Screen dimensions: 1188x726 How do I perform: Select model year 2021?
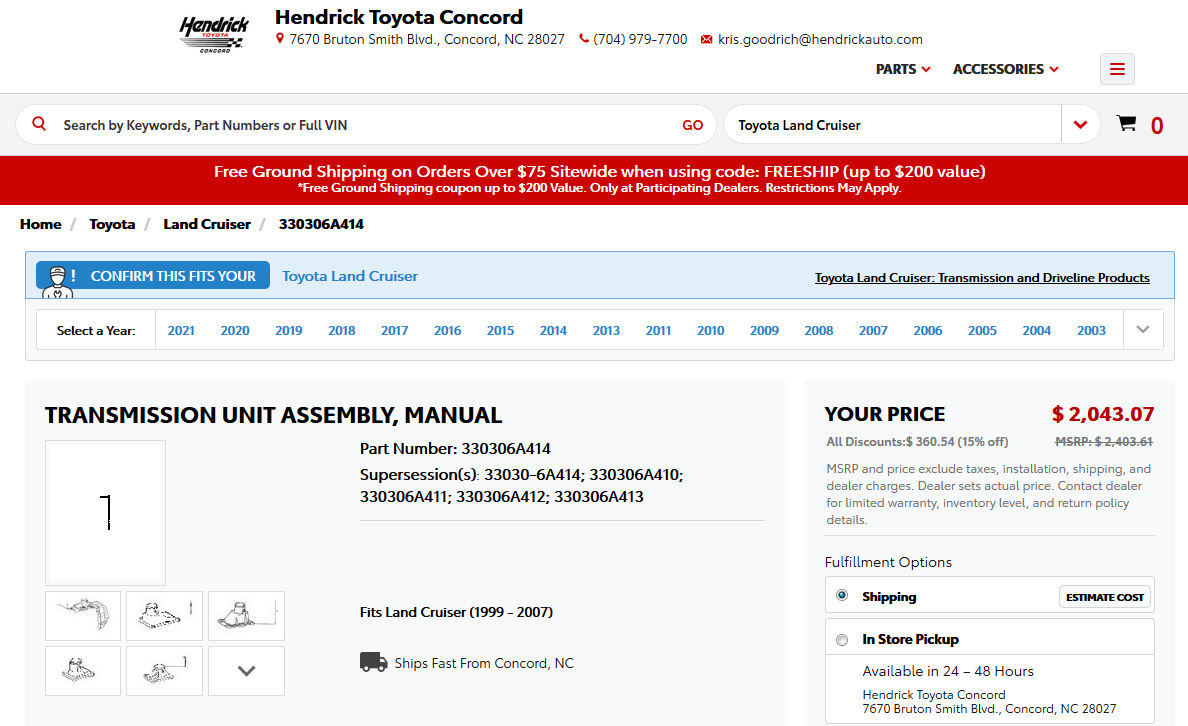point(181,330)
